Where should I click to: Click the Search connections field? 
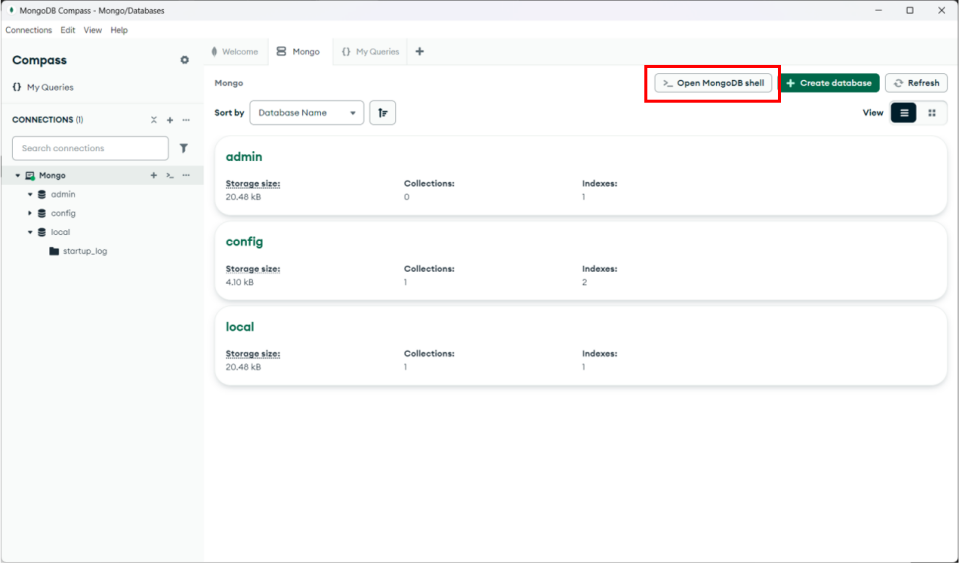coord(91,148)
